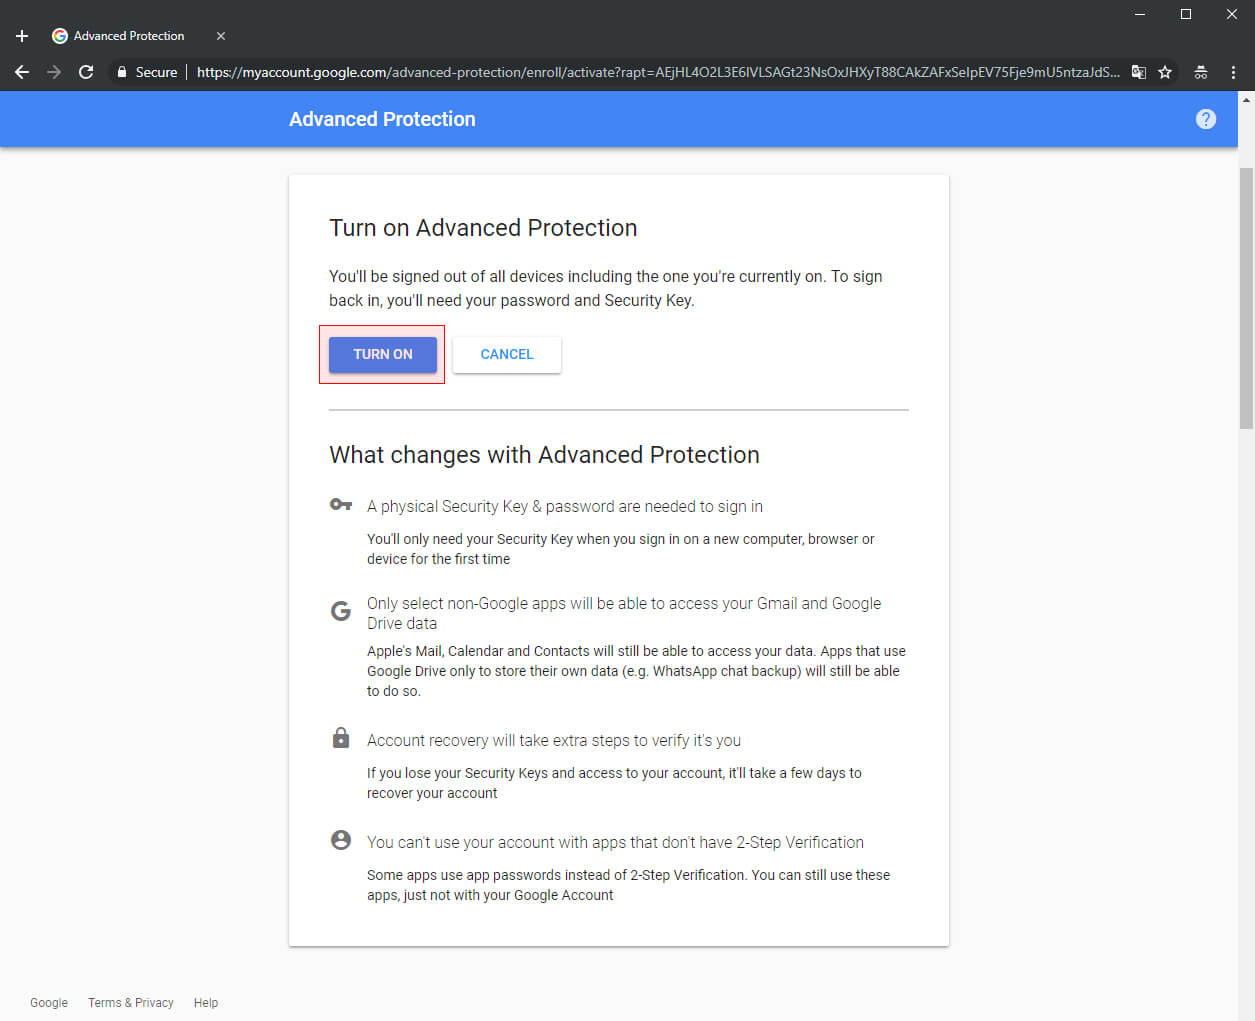Image resolution: width=1255 pixels, height=1021 pixels.
Task: Reload the current page
Action: coord(86,72)
